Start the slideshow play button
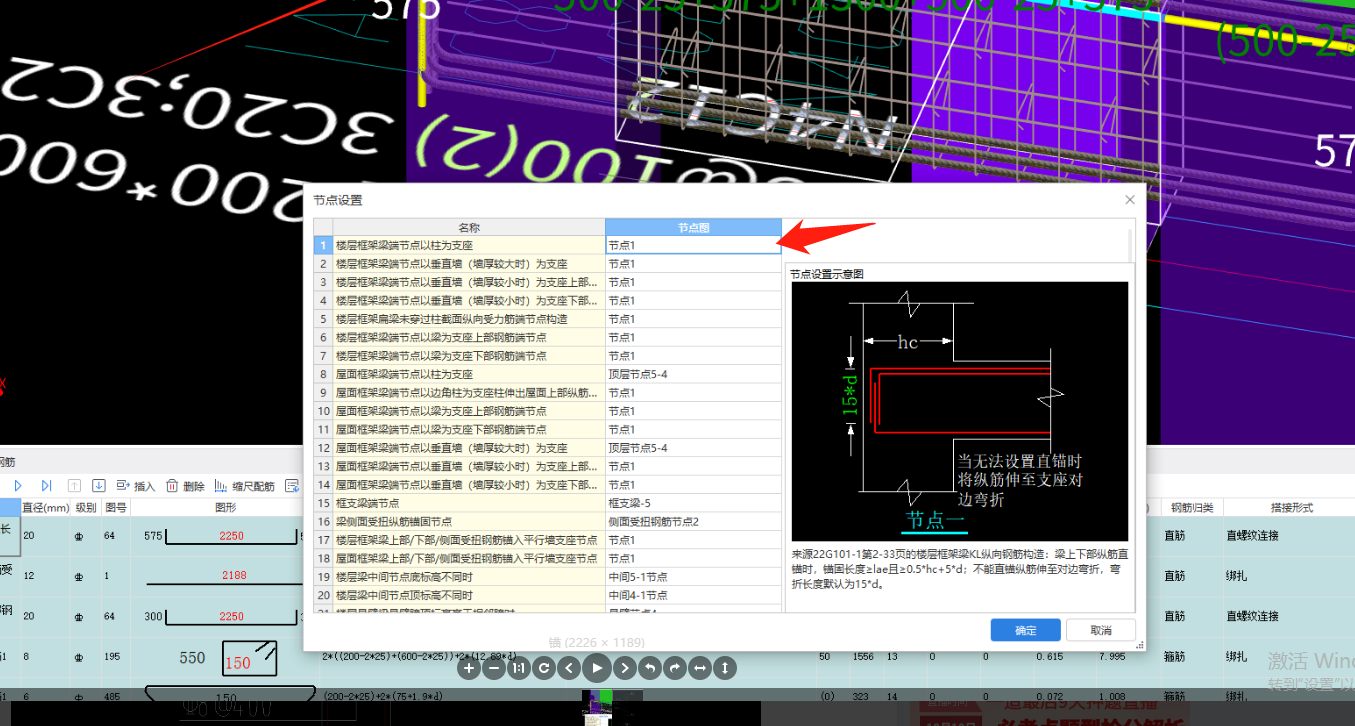Image resolution: width=1355 pixels, height=726 pixels. pos(596,667)
